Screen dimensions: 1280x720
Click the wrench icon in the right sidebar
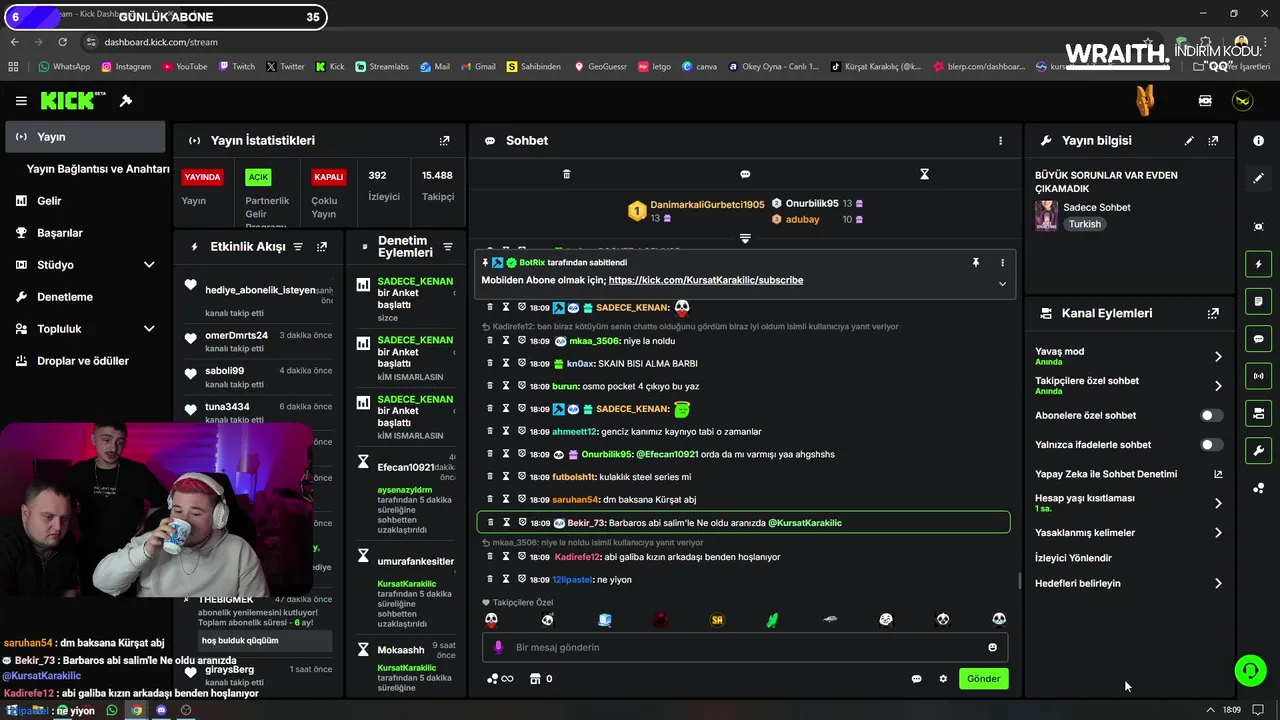1258,450
